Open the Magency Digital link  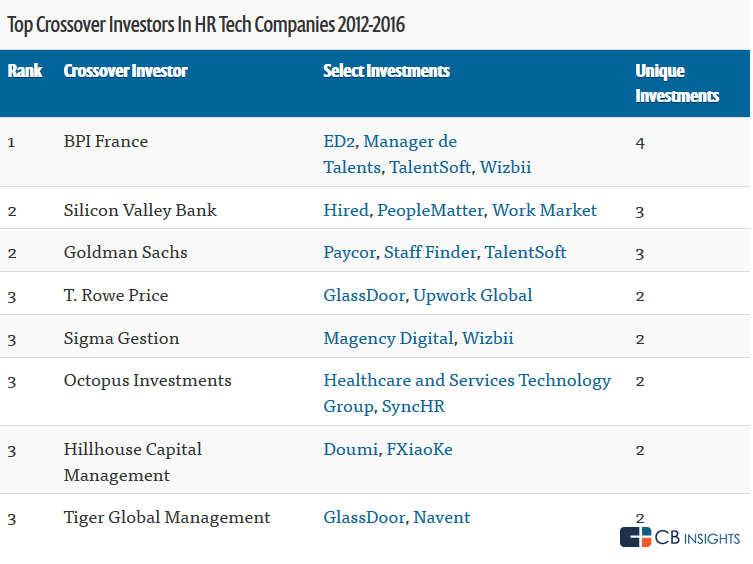point(388,339)
